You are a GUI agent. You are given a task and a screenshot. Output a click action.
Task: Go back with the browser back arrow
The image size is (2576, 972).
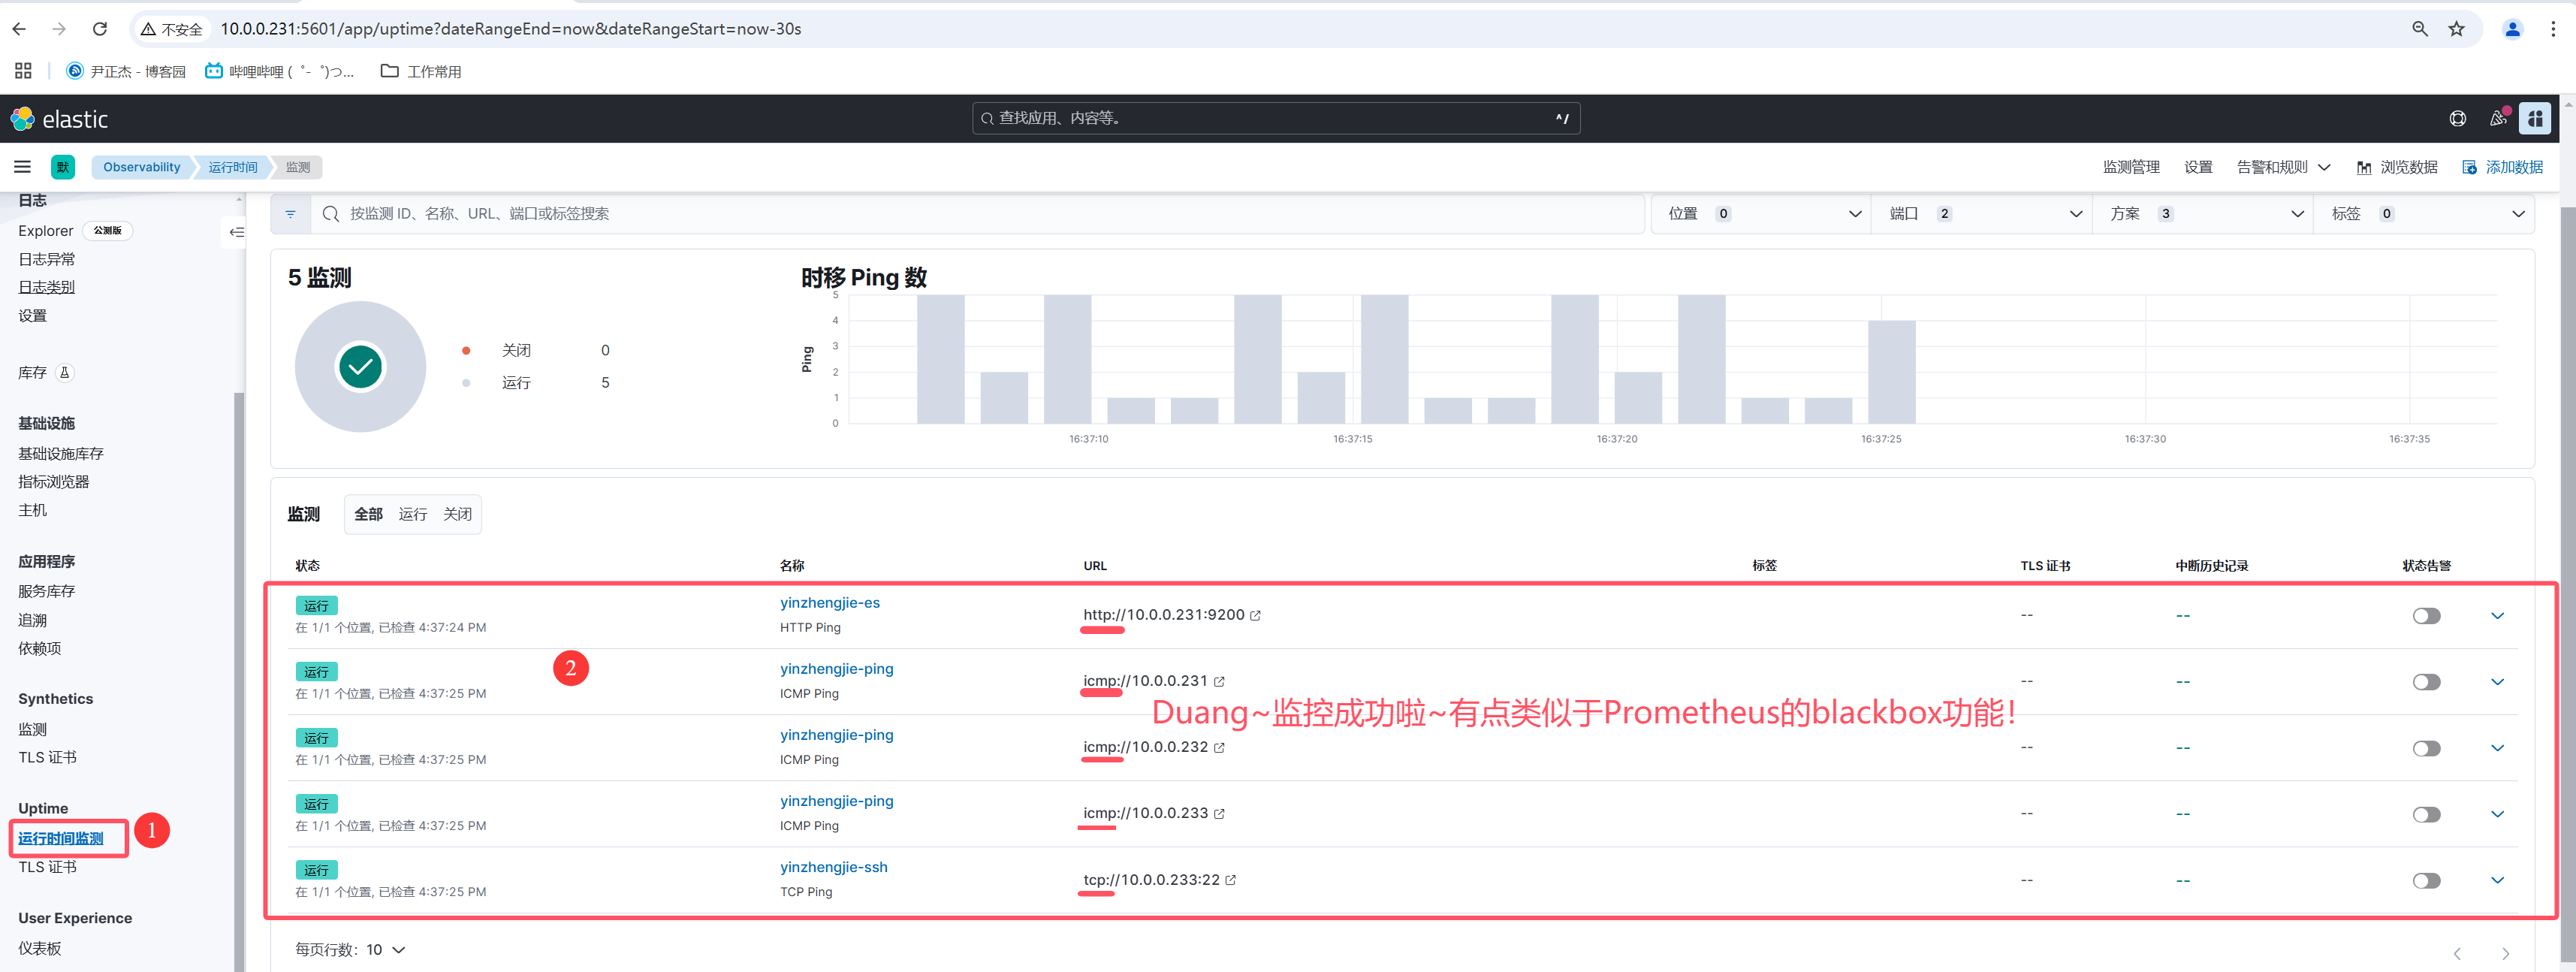19,29
